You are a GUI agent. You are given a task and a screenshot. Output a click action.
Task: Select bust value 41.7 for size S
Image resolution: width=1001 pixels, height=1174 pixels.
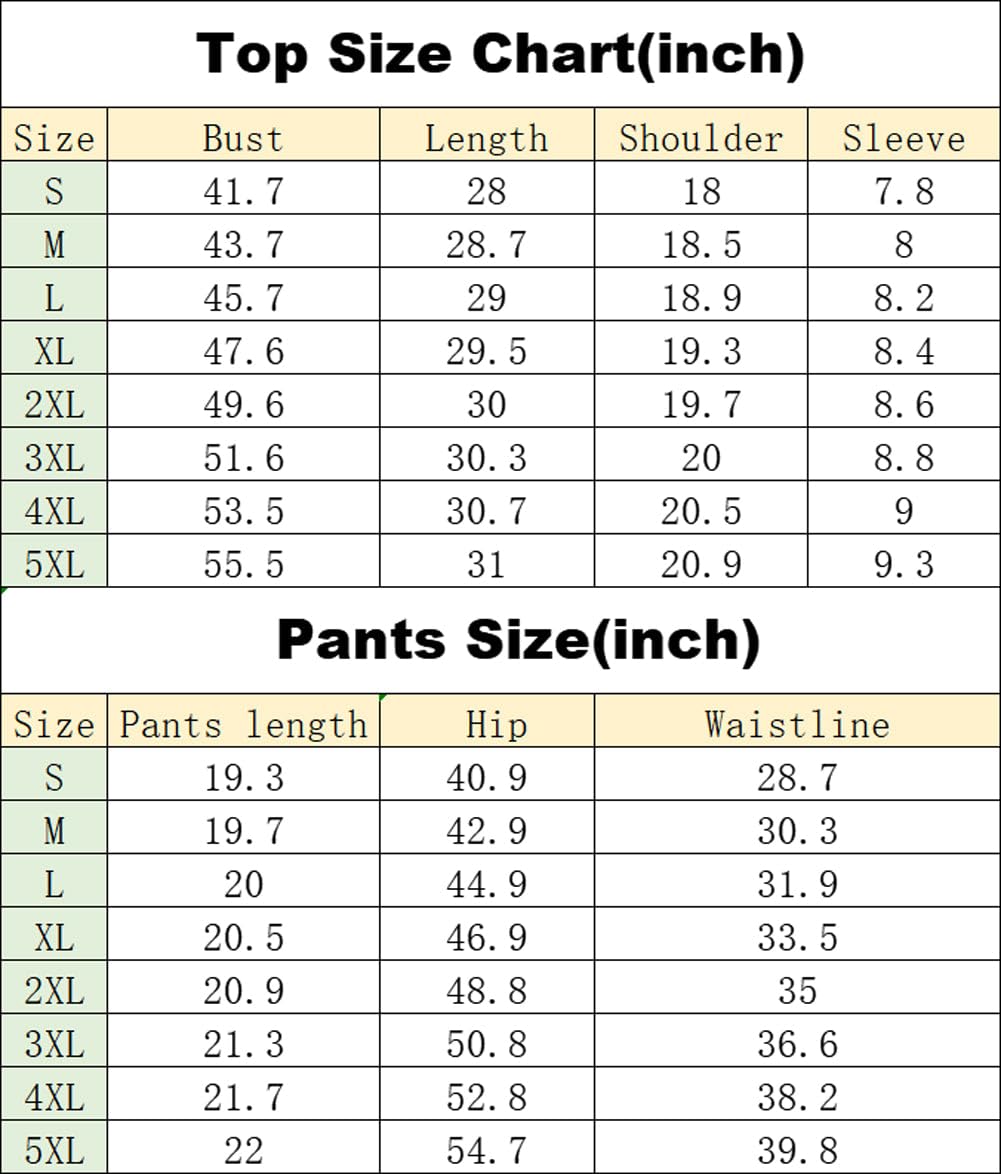click(x=243, y=191)
